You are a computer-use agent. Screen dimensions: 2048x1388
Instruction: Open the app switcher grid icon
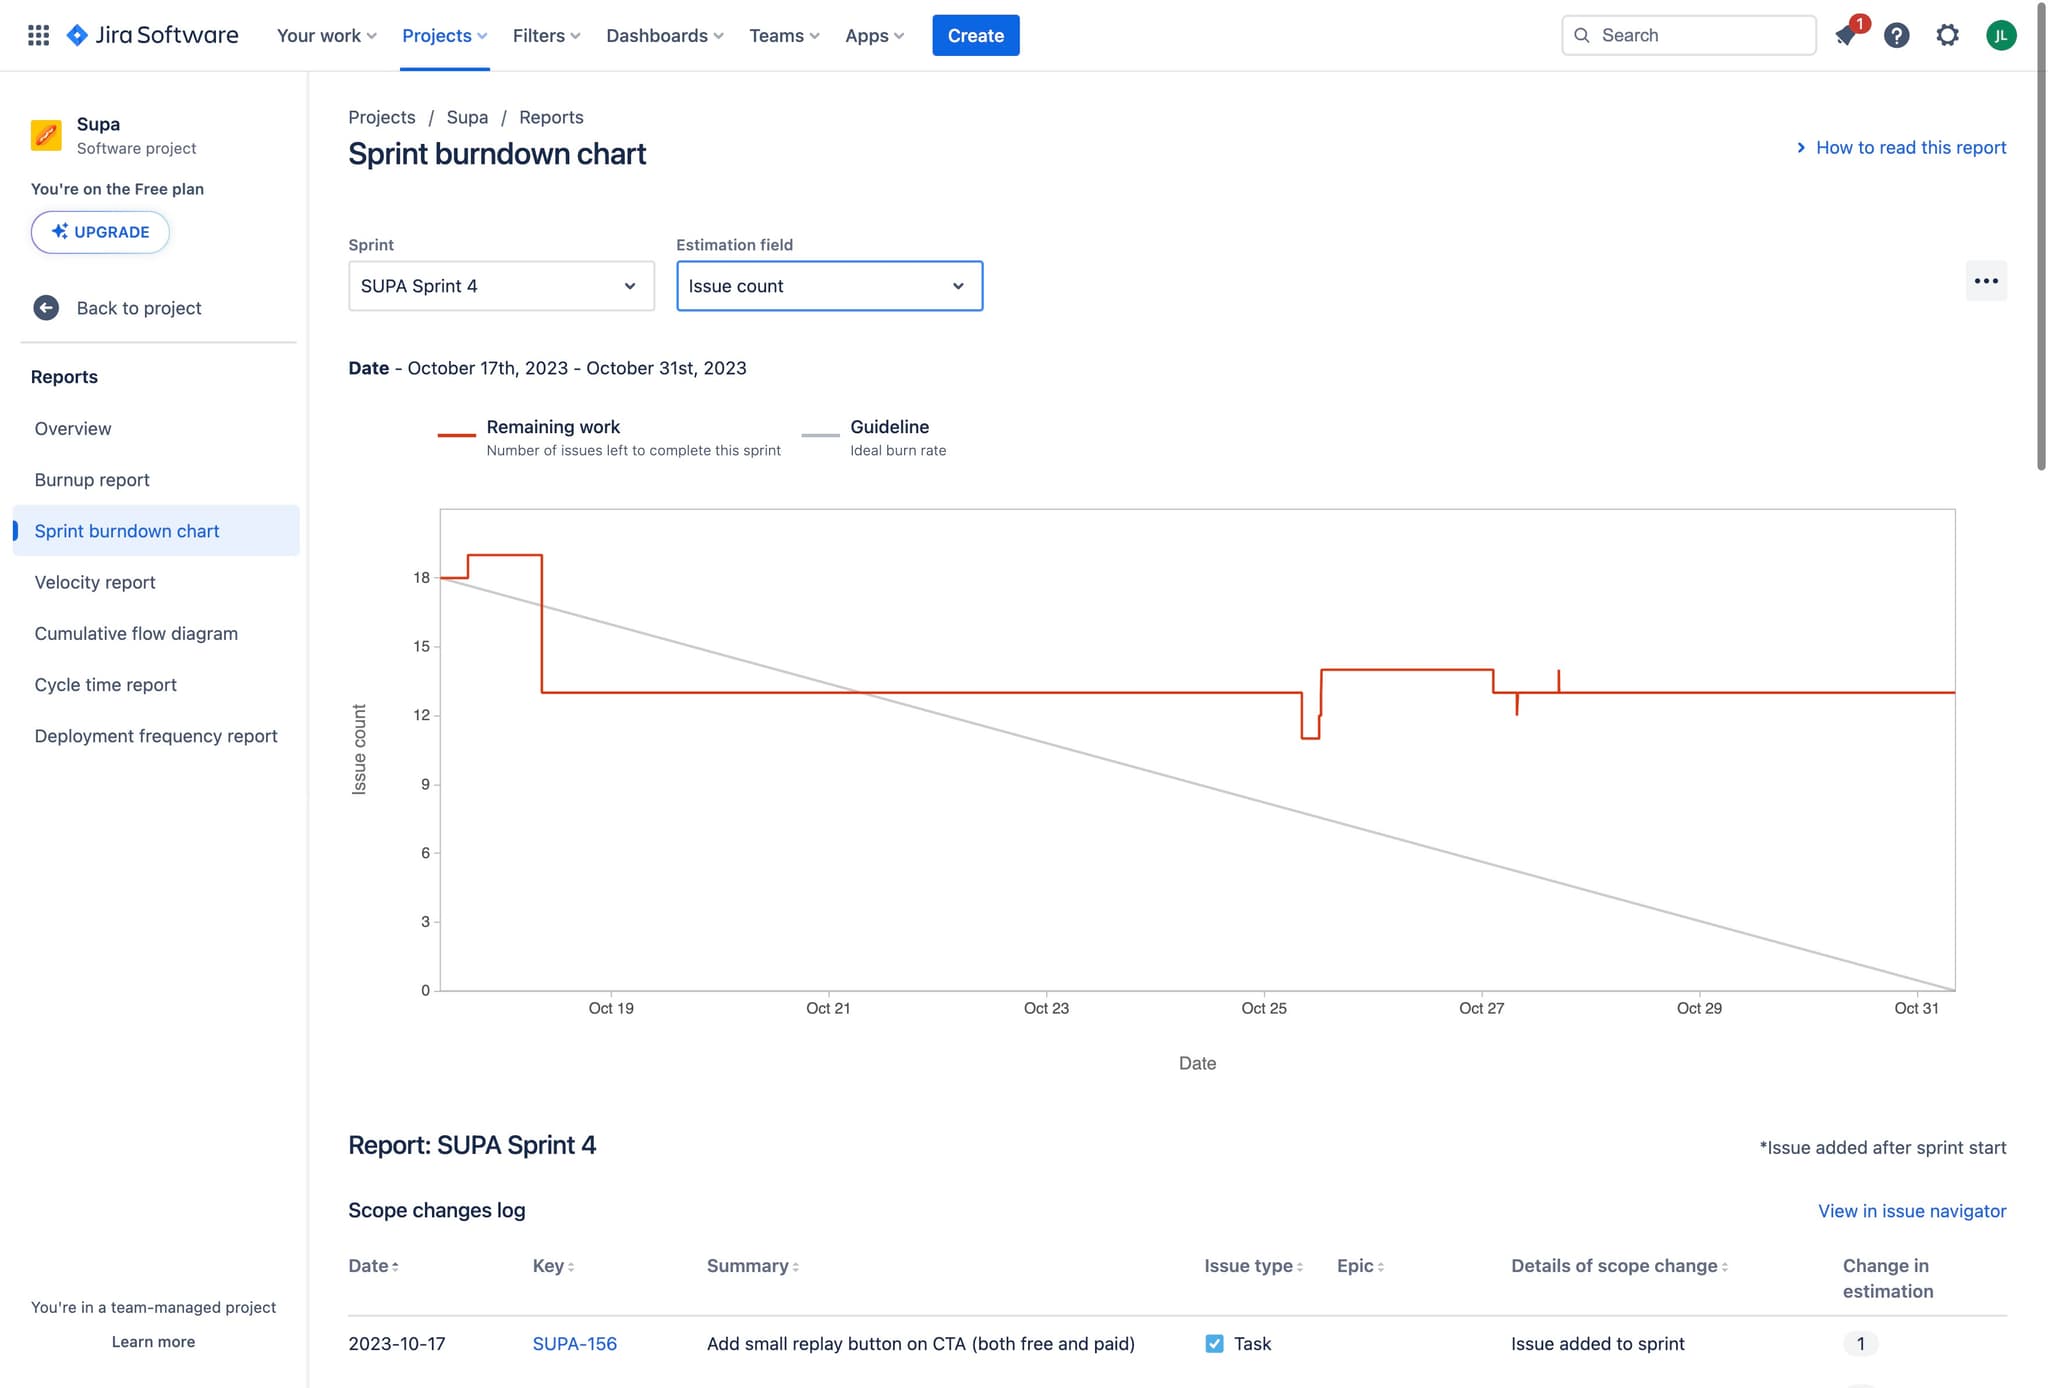tap(38, 35)
